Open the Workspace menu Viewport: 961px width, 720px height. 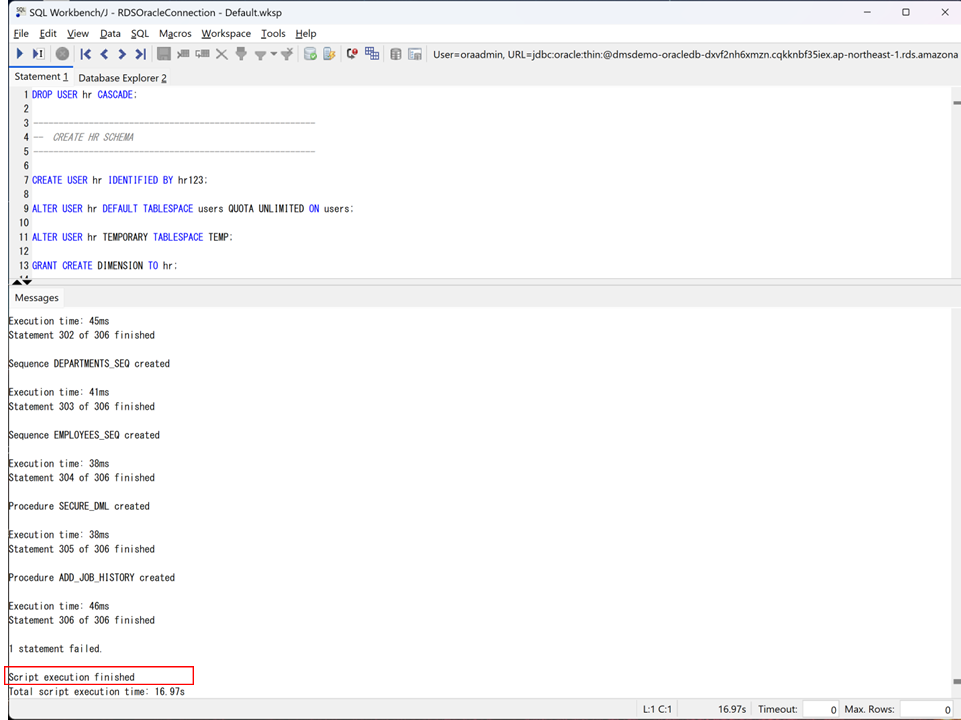pos(226,34)
